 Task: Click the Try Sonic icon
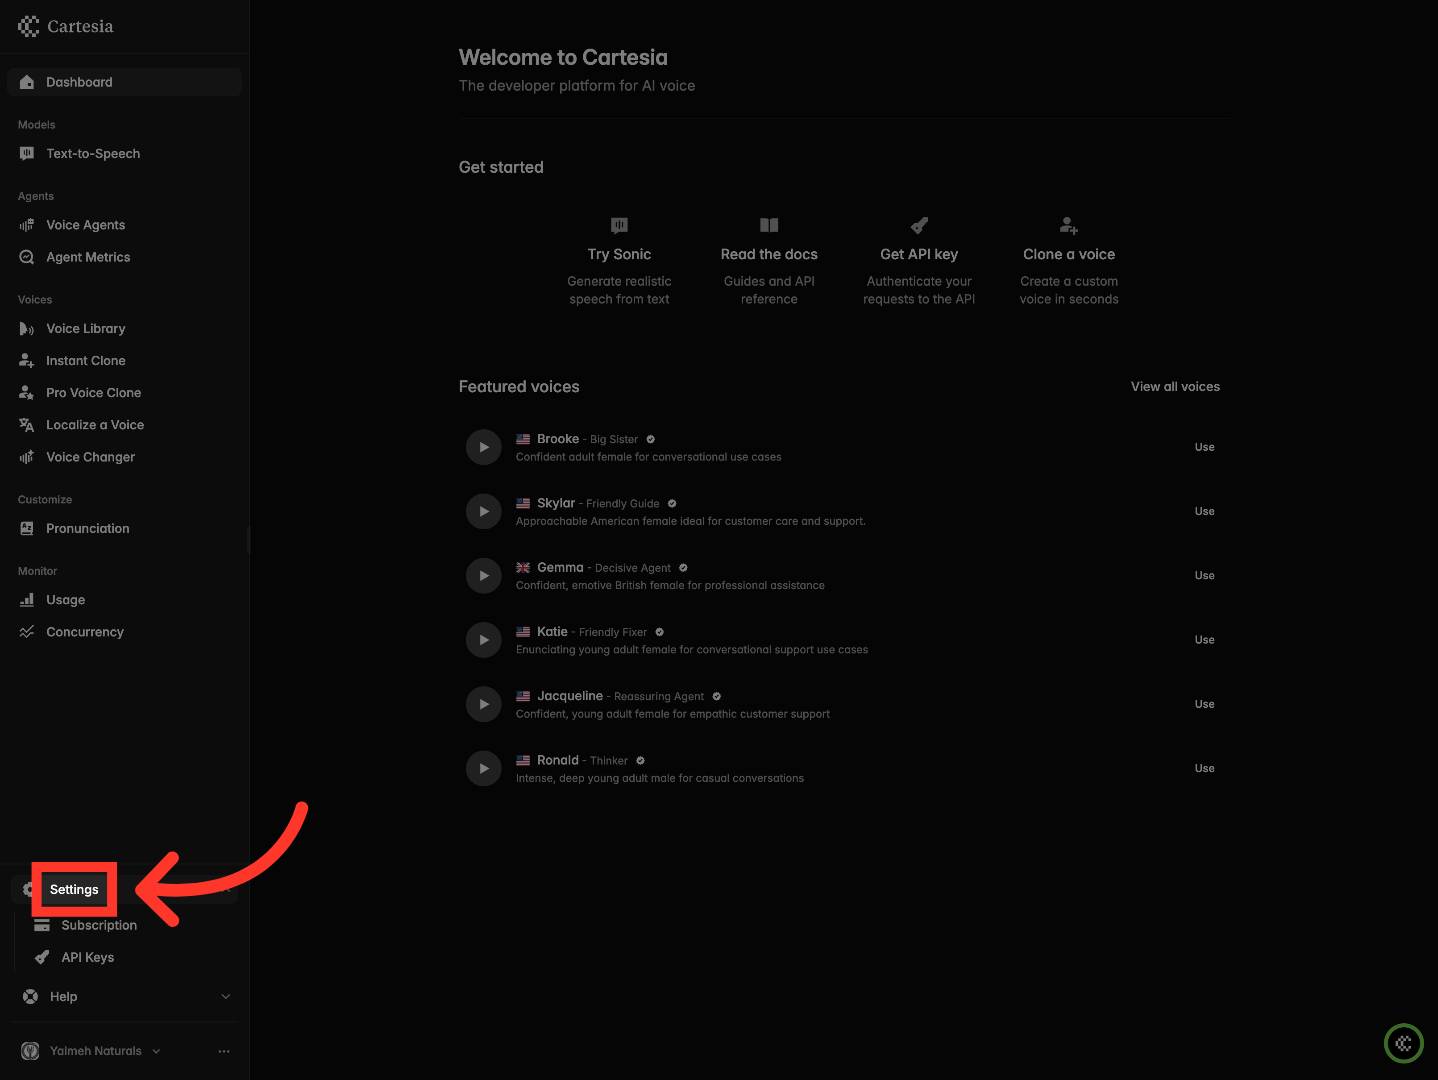620,225
